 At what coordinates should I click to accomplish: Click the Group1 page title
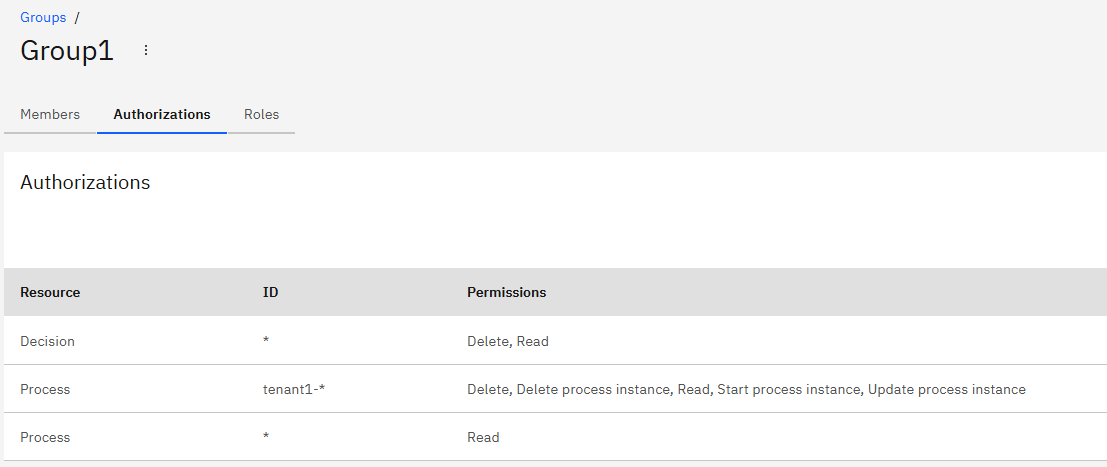click(x=67, y=51)
